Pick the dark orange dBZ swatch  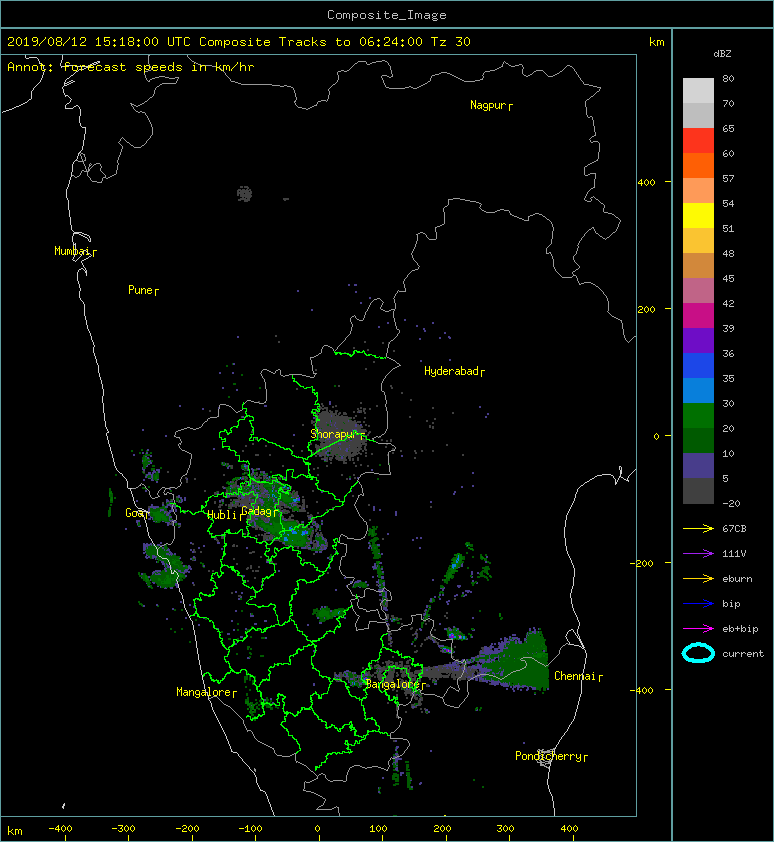coord(698,165)
